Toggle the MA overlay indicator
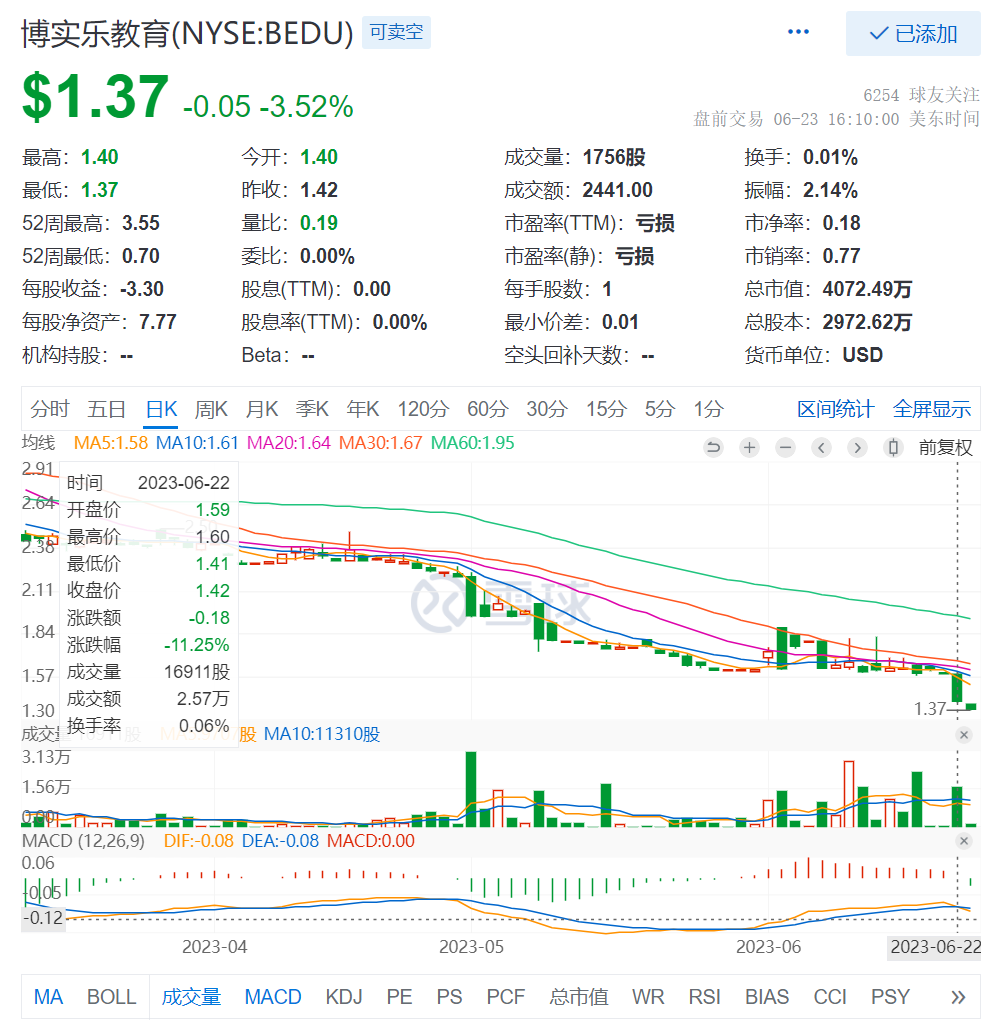1002x1031 pixels. (x=48, y=997)
